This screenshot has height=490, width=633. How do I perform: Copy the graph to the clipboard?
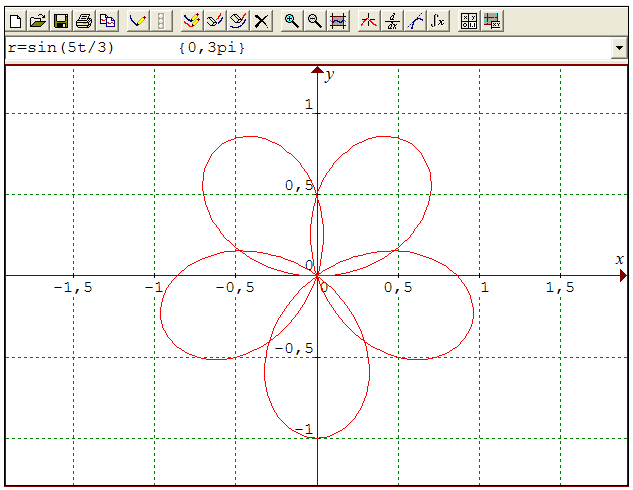point(107,21)
